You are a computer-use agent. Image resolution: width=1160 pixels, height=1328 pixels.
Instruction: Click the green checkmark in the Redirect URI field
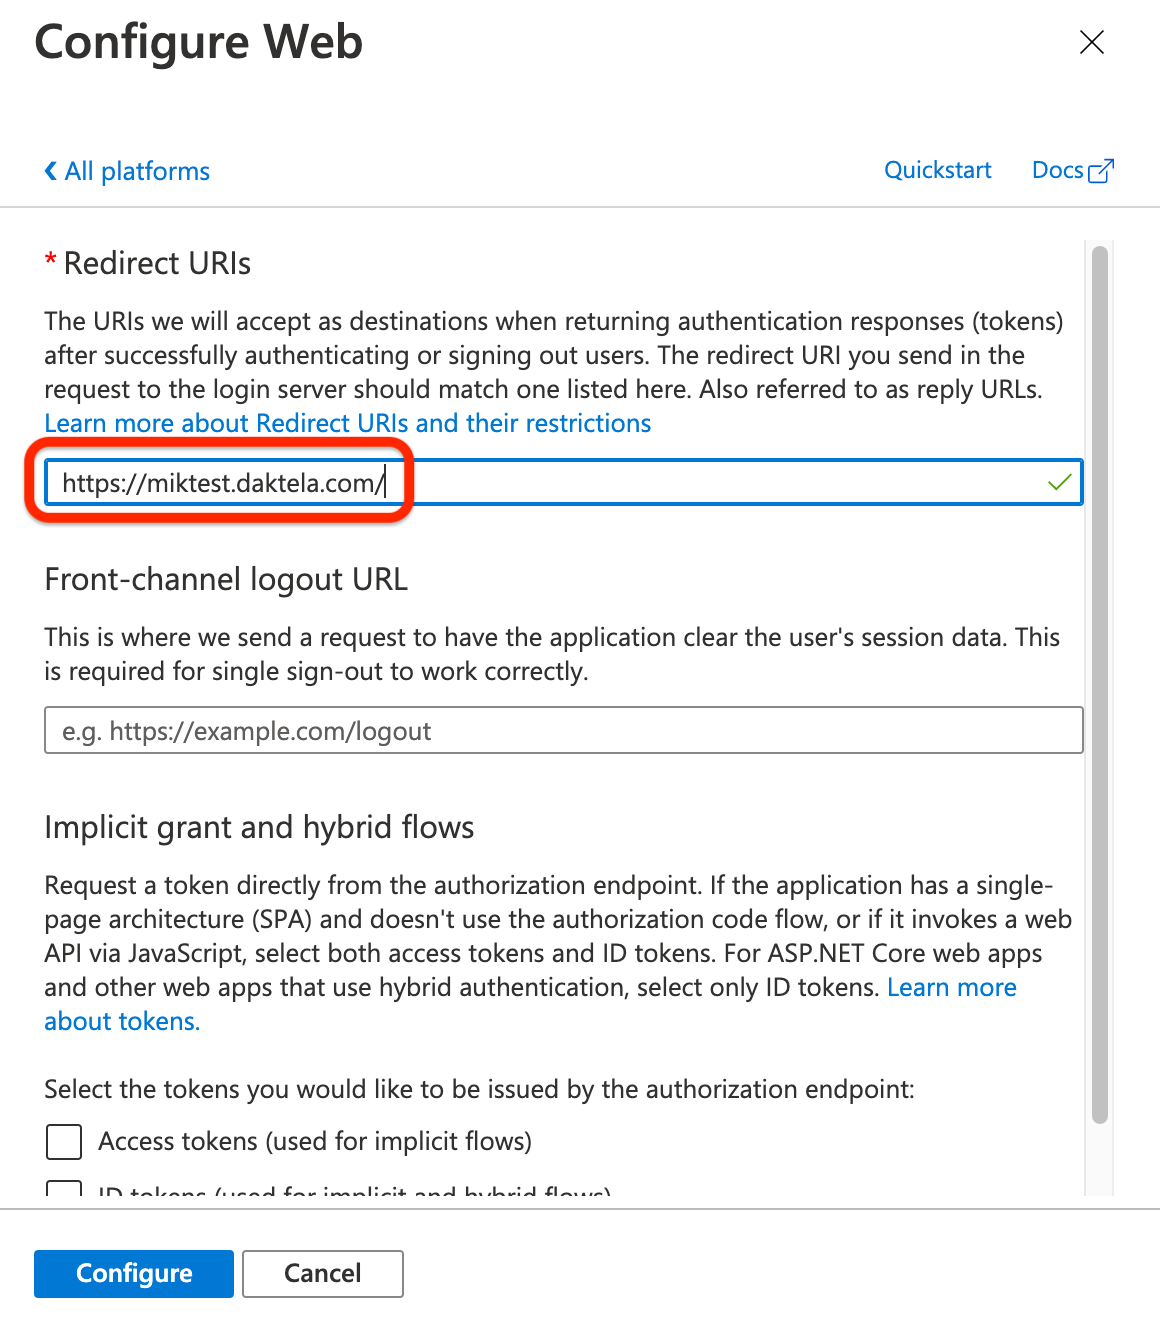pyautogui.click(x=1058, y=482)
